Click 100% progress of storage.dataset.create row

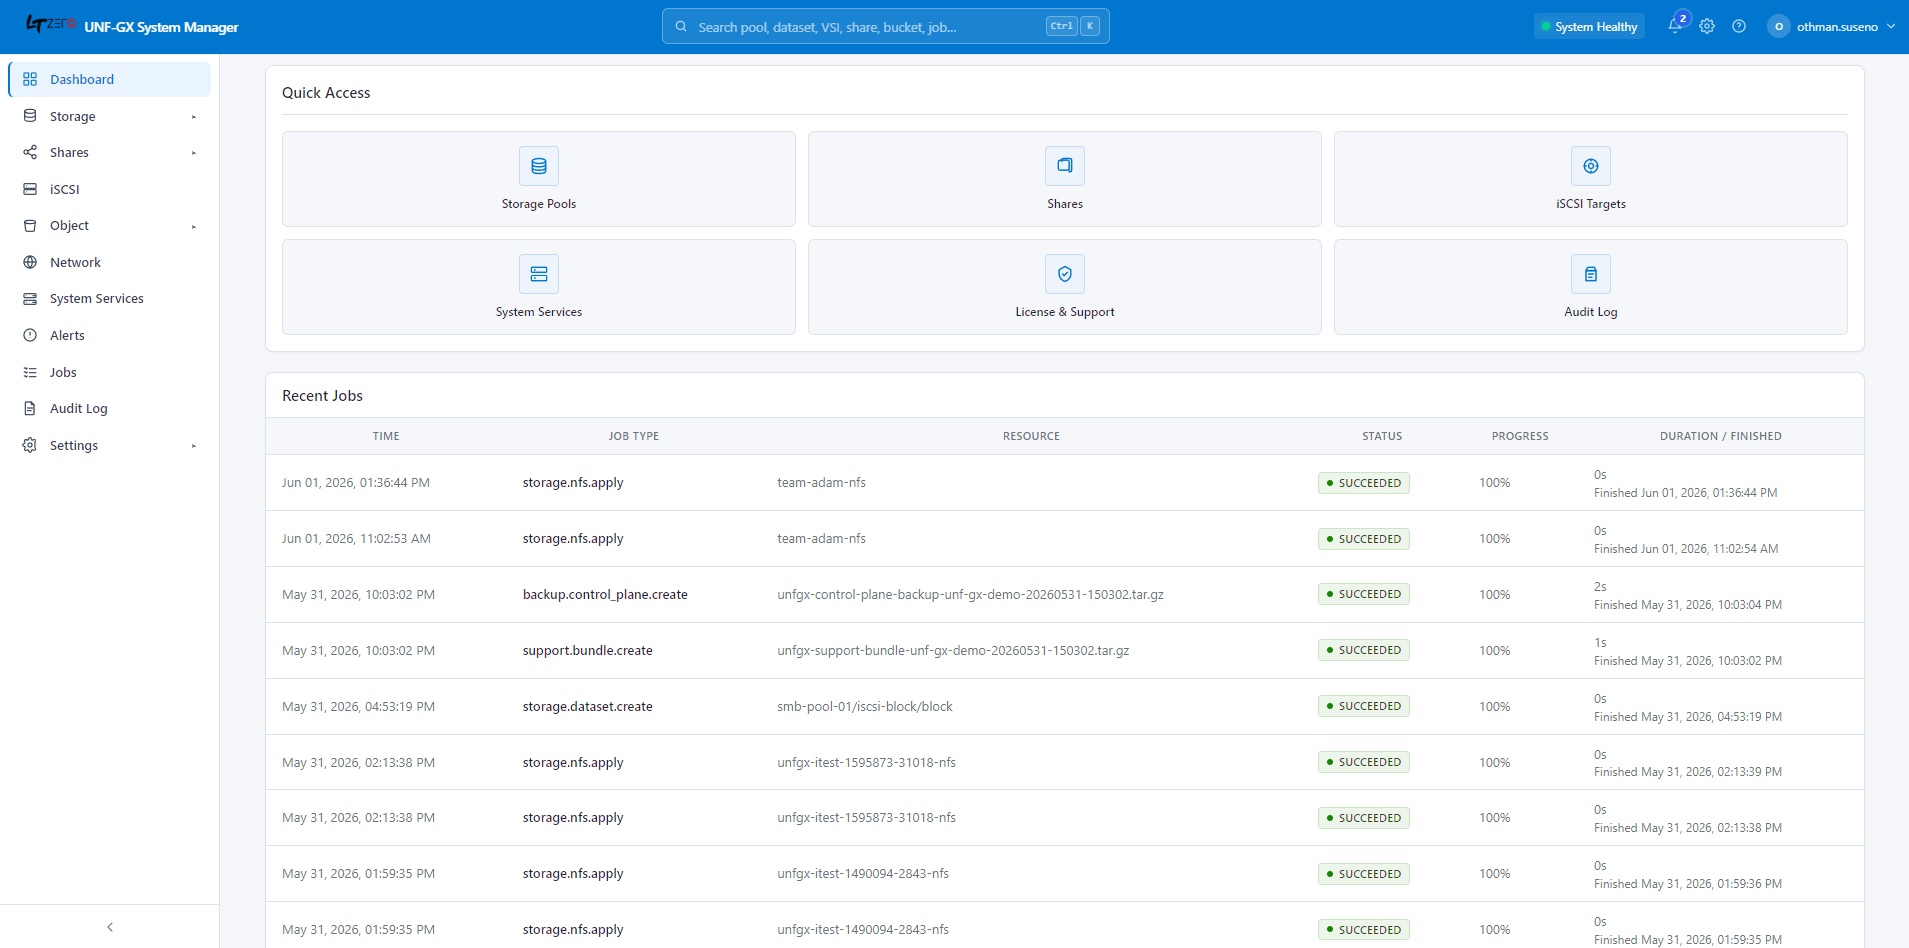pos(1495,707)
